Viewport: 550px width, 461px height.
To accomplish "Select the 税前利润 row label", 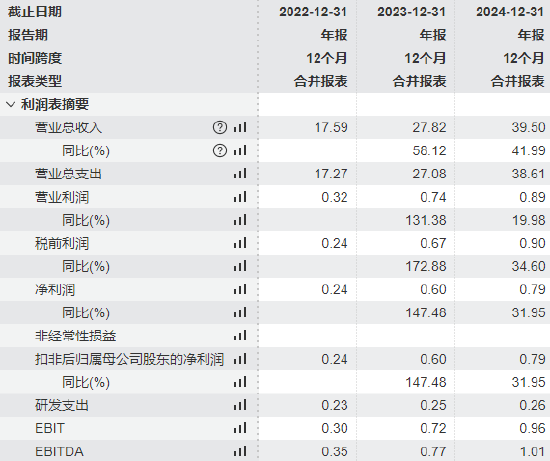I will click(x=62, y=243).
